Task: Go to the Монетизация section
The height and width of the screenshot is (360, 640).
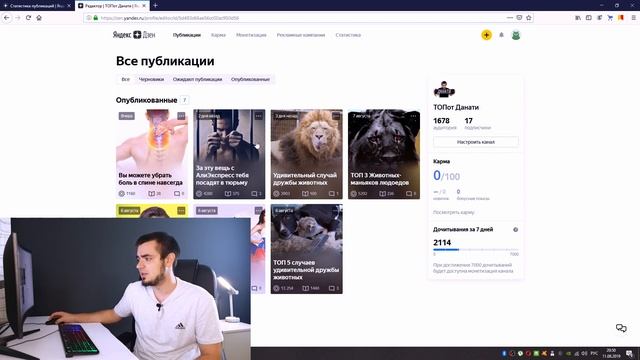Action: pos(251,35)
